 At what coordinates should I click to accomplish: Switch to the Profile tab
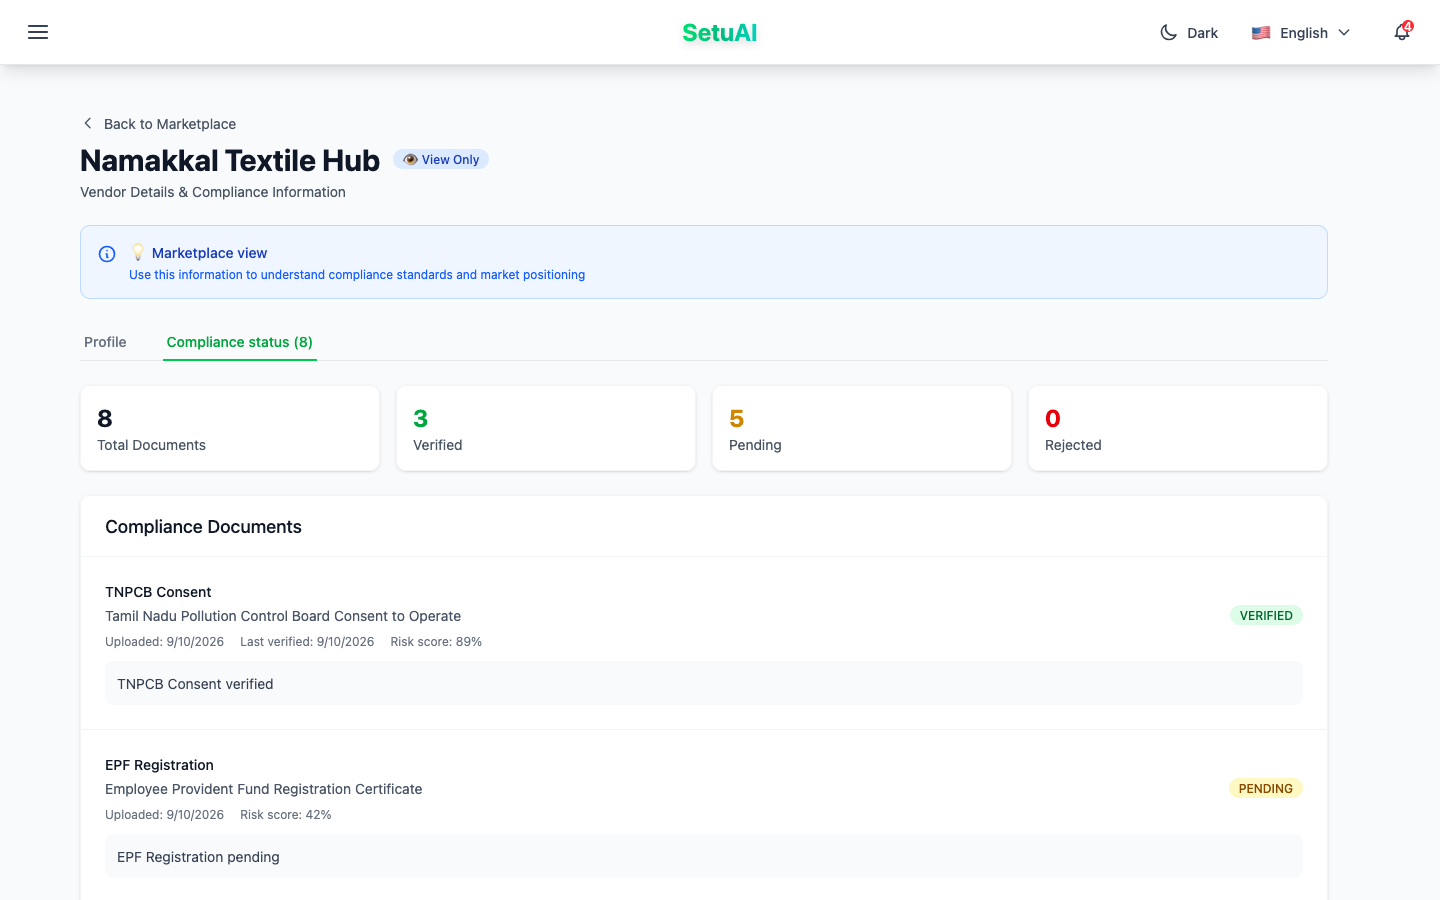[105, 342]
